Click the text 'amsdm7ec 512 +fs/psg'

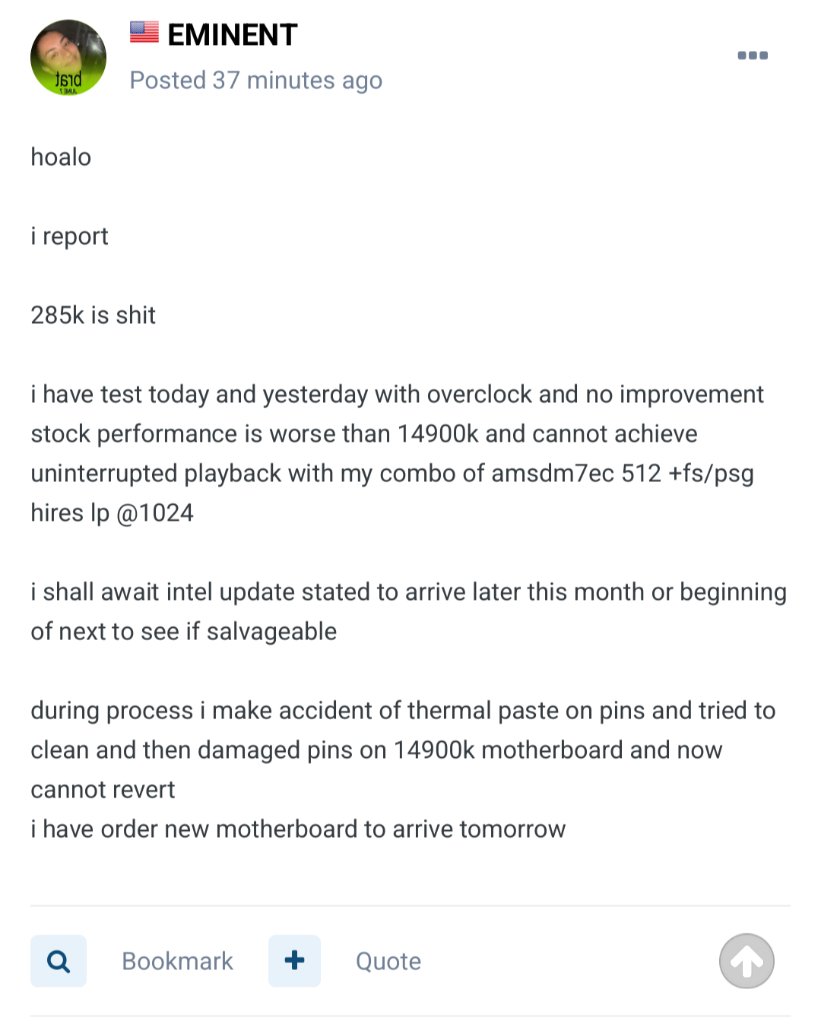click(622, 473)
